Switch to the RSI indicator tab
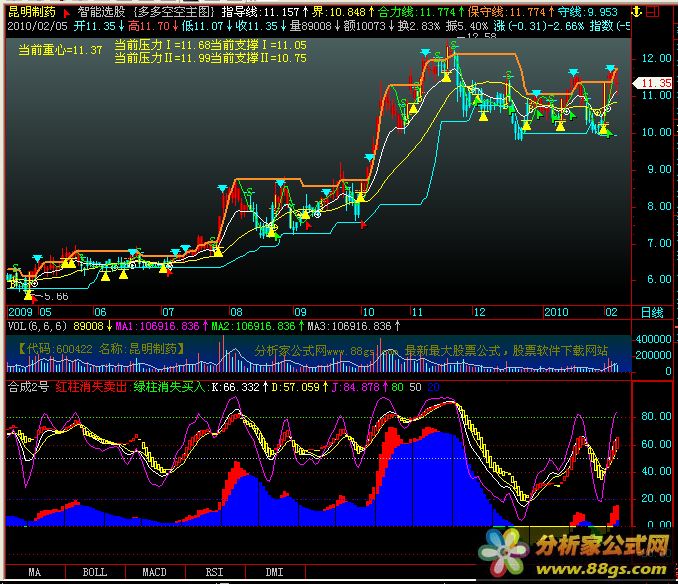The width and height of the screenshot is (678, 584). [214, 573]
